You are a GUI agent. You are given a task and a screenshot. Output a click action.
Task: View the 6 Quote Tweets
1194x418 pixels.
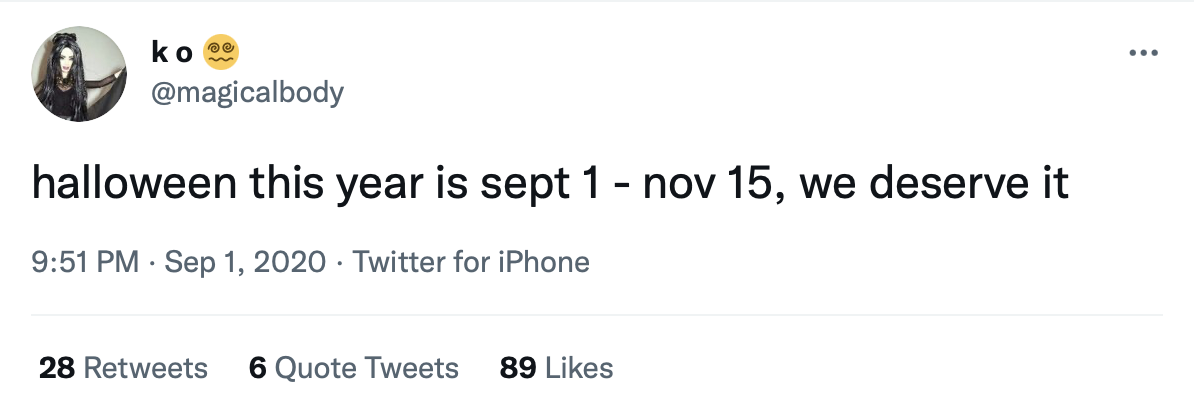[353, 368]
